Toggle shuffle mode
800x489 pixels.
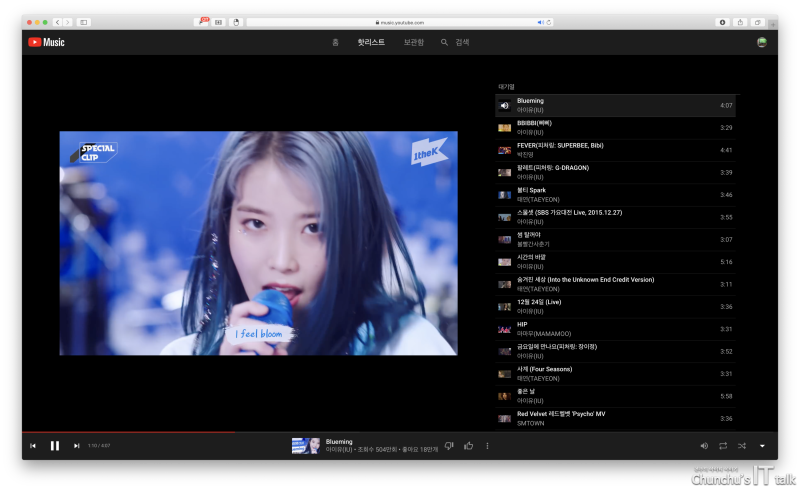(x=742, y=446)
